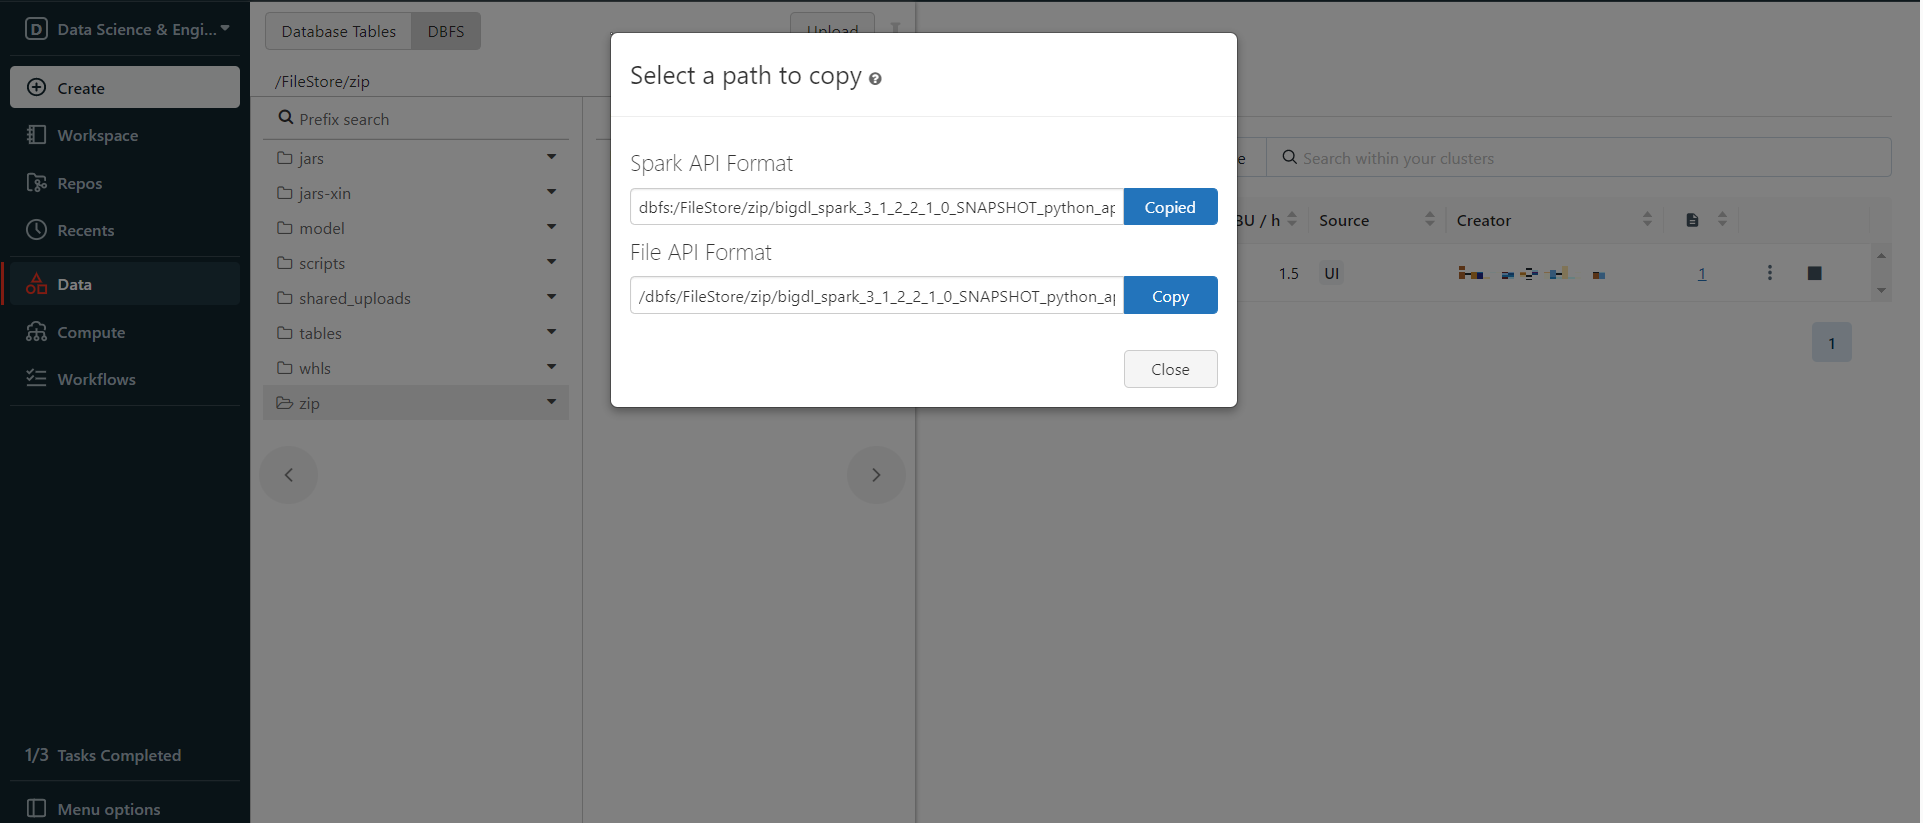Click the Spark API Format path field
The height and width of the screenshot is (823, 1923).
point(876,207)
